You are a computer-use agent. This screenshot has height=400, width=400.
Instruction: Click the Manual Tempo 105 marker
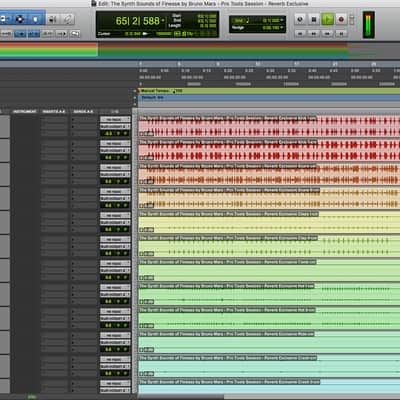(161, 91)
